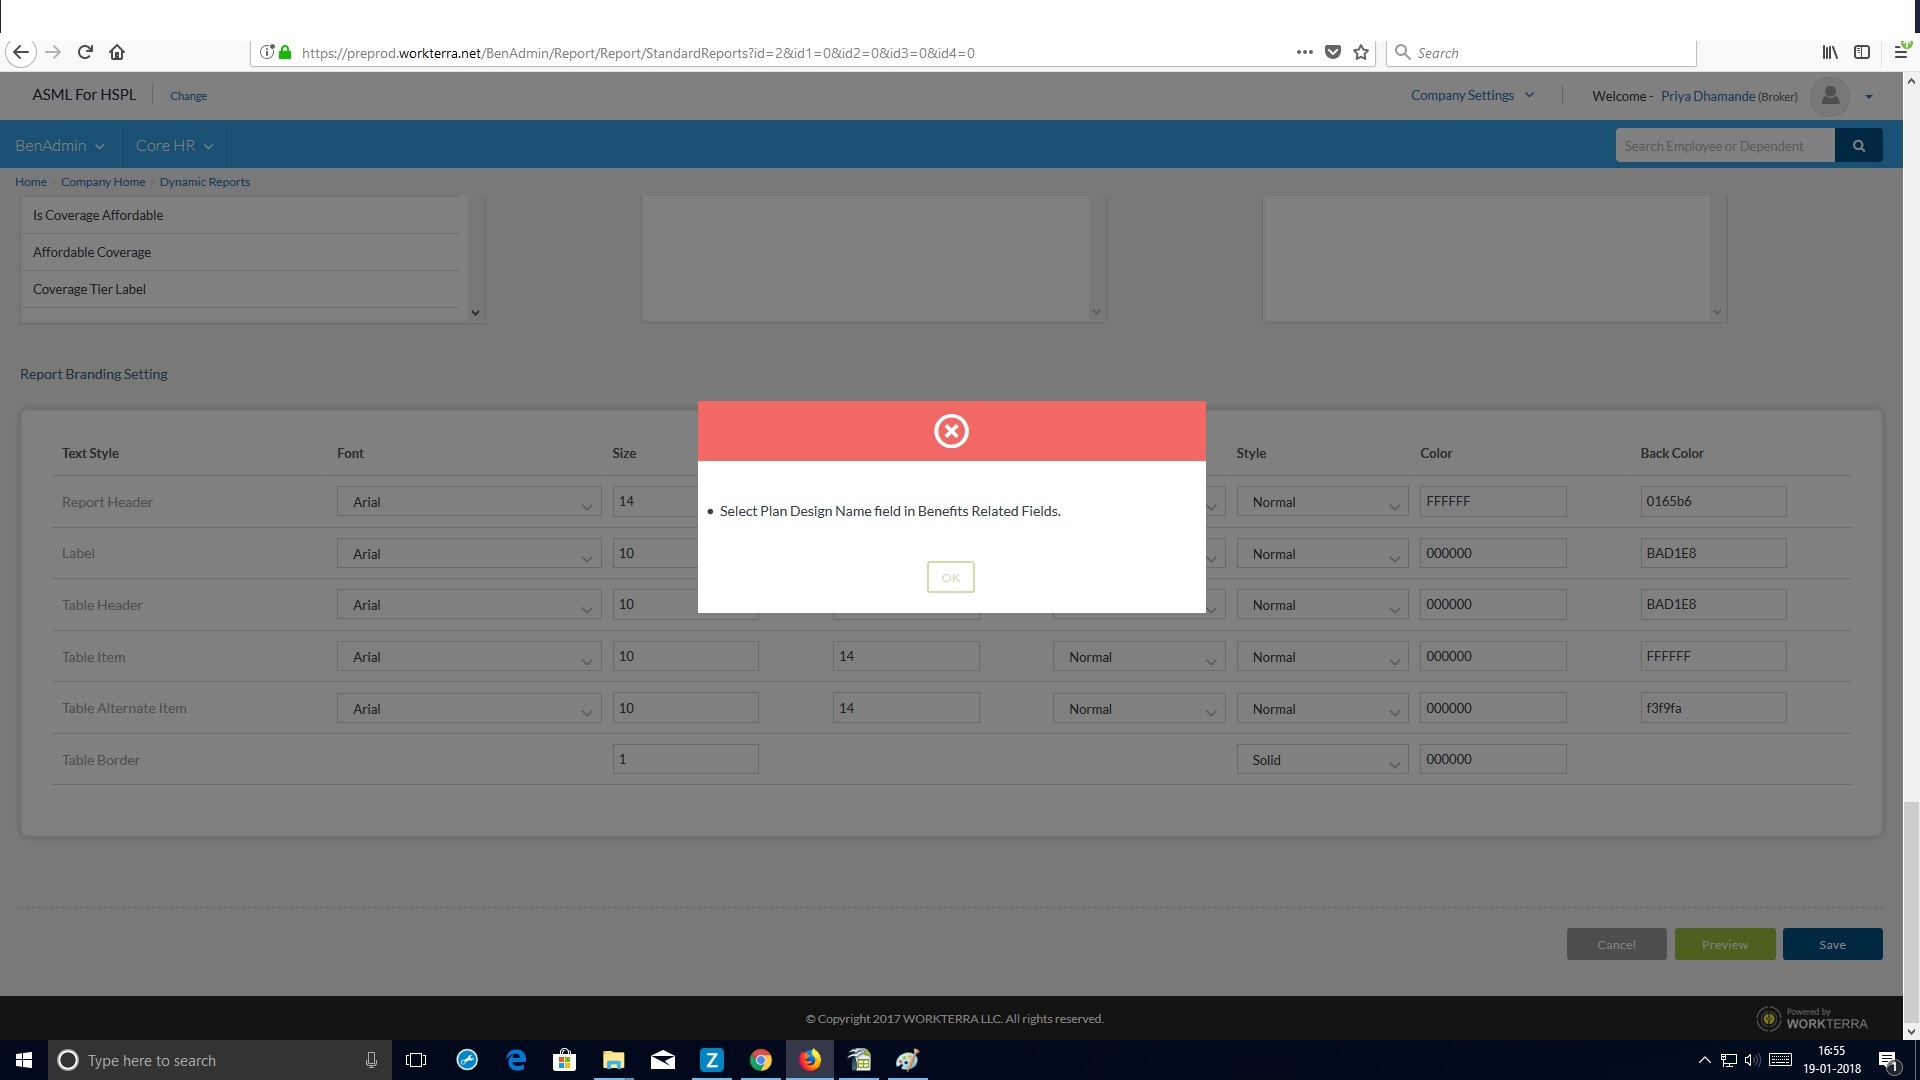Click the Pocket save icon in address bar
1920x1080 pixels.
pyautogui.click(x=1333, y=52)
